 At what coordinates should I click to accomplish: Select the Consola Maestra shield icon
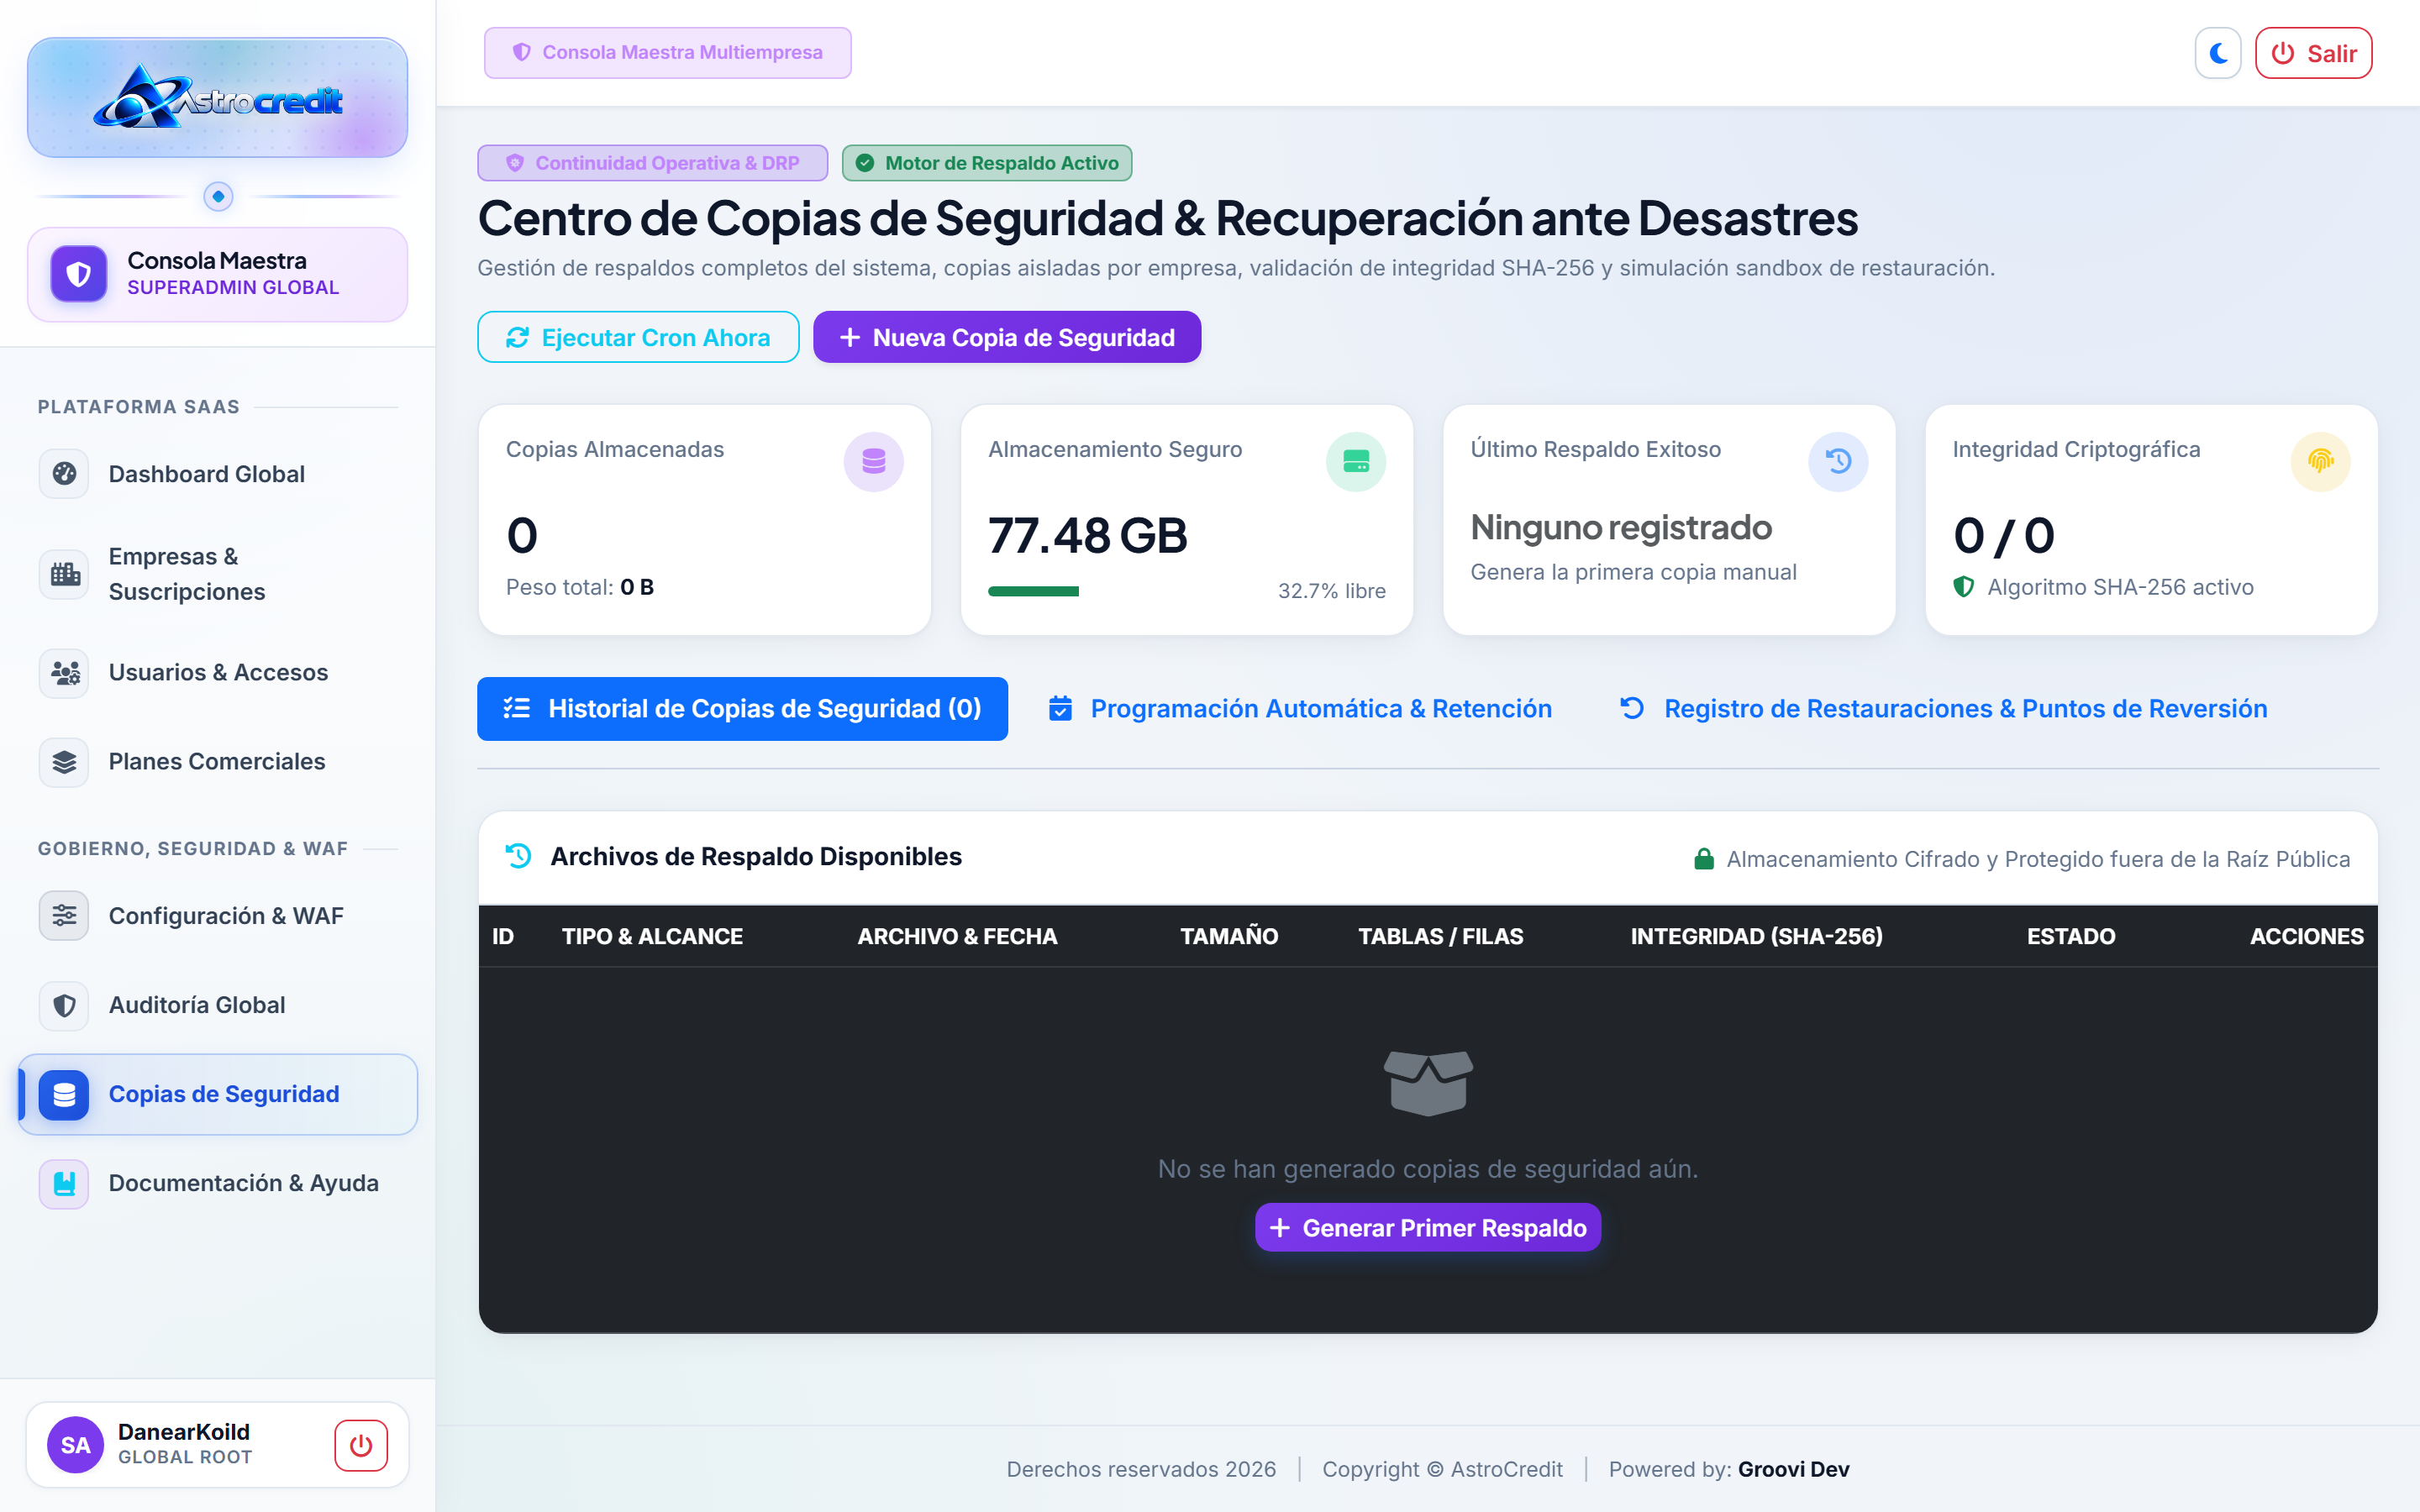pos(79,274)
